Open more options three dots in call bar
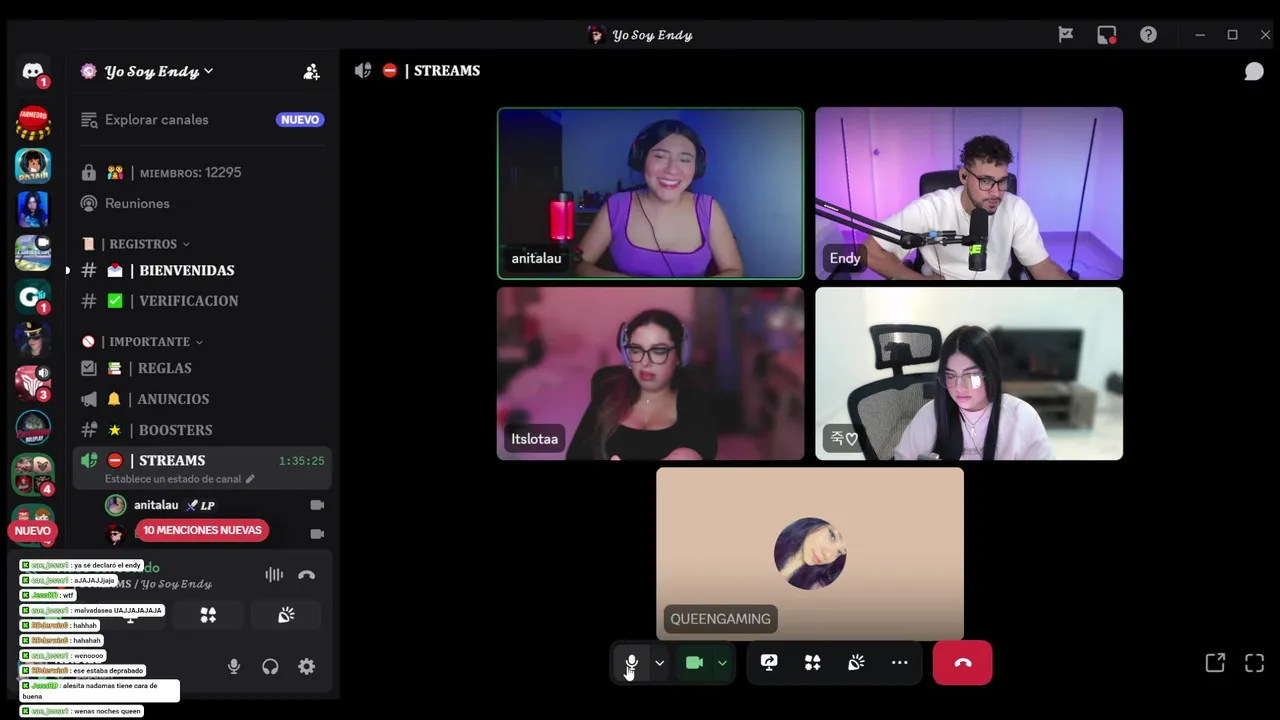 [x=900, y=663]
